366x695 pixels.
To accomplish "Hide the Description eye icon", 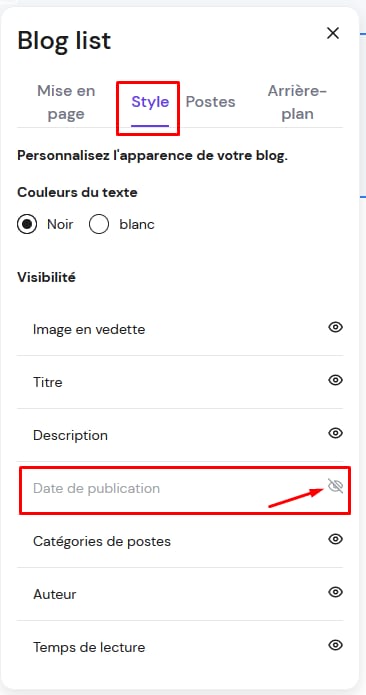I will point(335,433).
